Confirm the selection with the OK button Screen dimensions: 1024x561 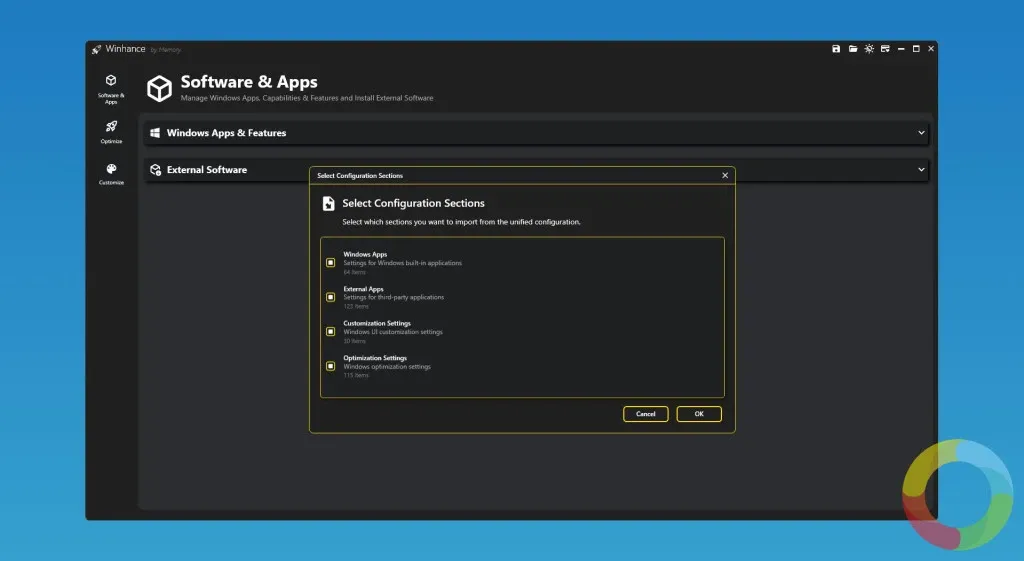click(x=699, y=414)
